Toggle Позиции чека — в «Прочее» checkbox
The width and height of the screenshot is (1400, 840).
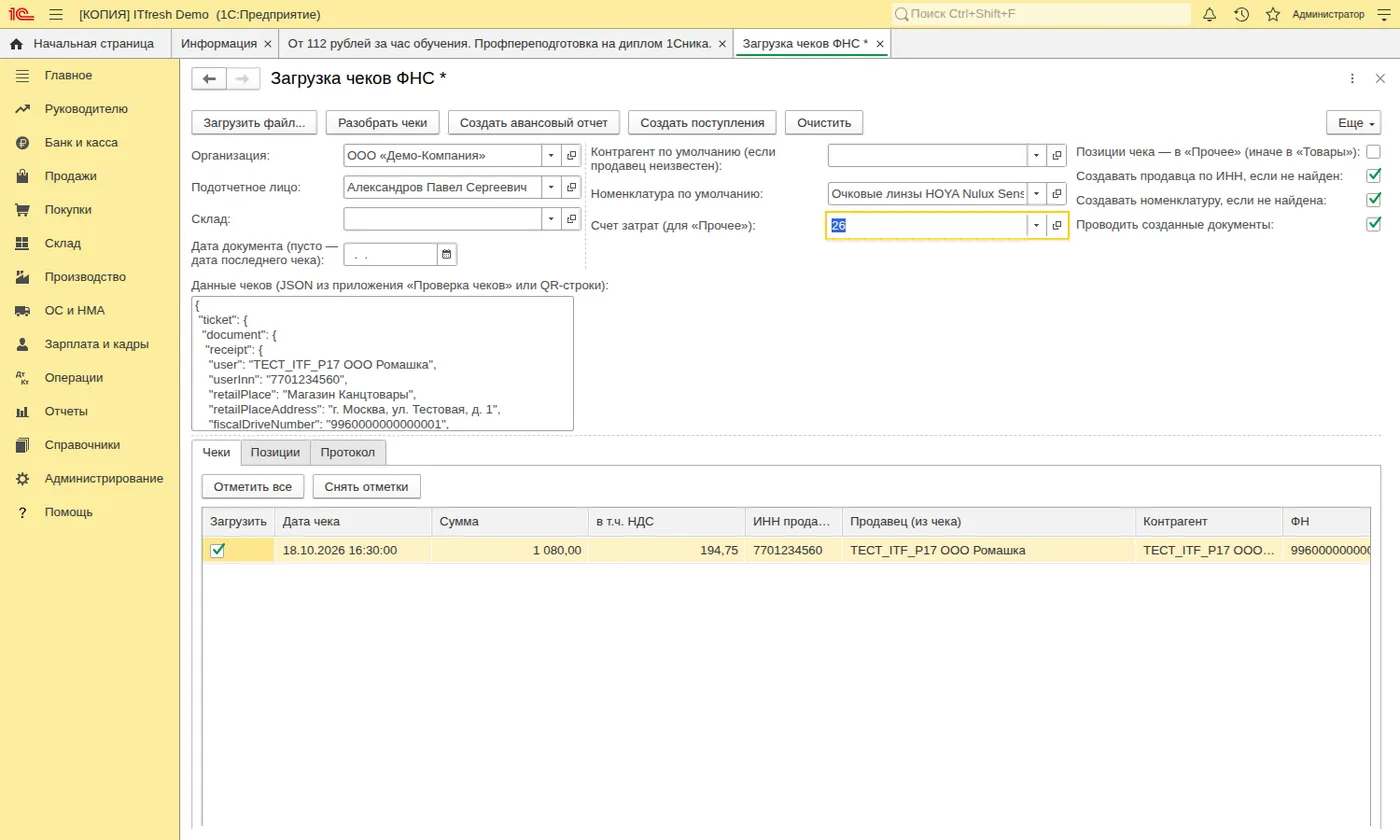click(x=1374, y=152)
